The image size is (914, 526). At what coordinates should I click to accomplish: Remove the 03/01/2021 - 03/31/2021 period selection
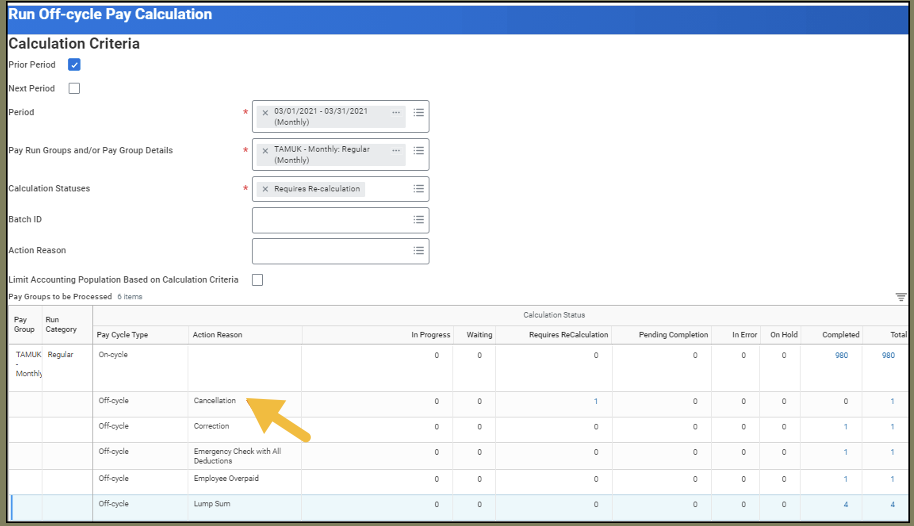(x=265, y=113)
